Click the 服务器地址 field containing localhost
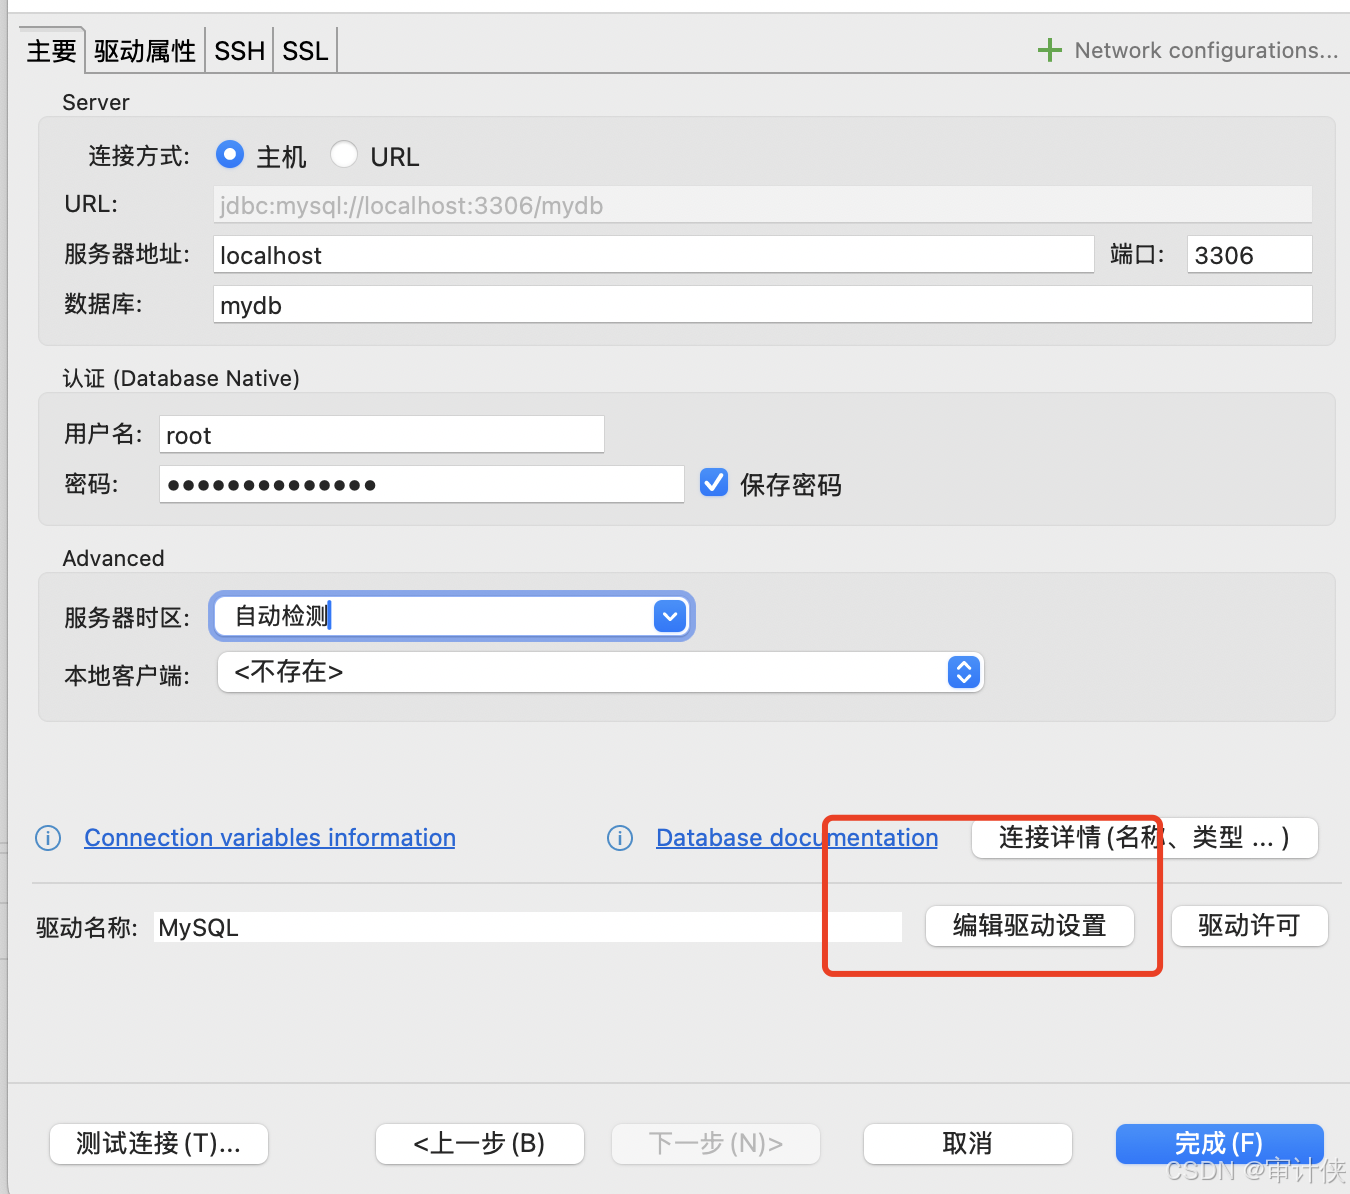 (x=654, y=255)
